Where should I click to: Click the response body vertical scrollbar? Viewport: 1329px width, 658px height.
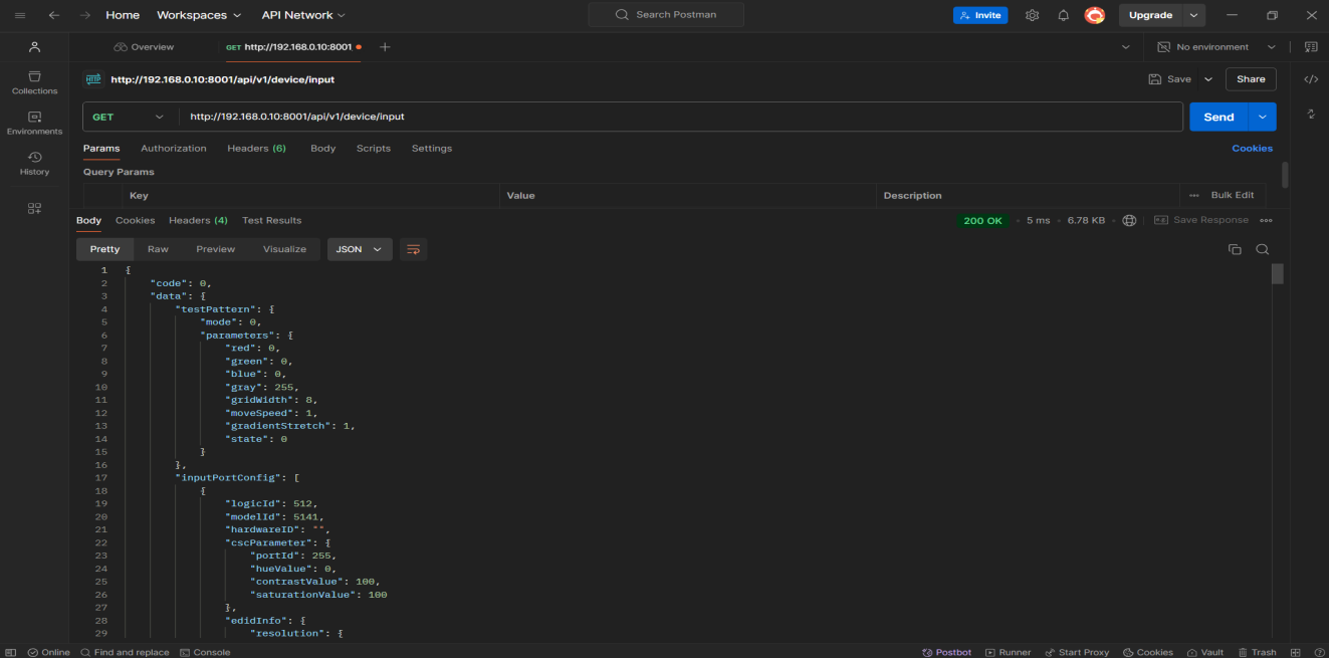click(1277, 274)
